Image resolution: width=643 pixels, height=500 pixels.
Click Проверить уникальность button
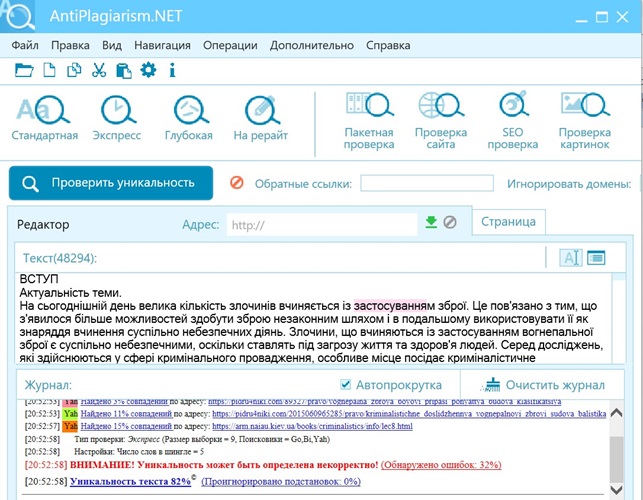point(111,183)
